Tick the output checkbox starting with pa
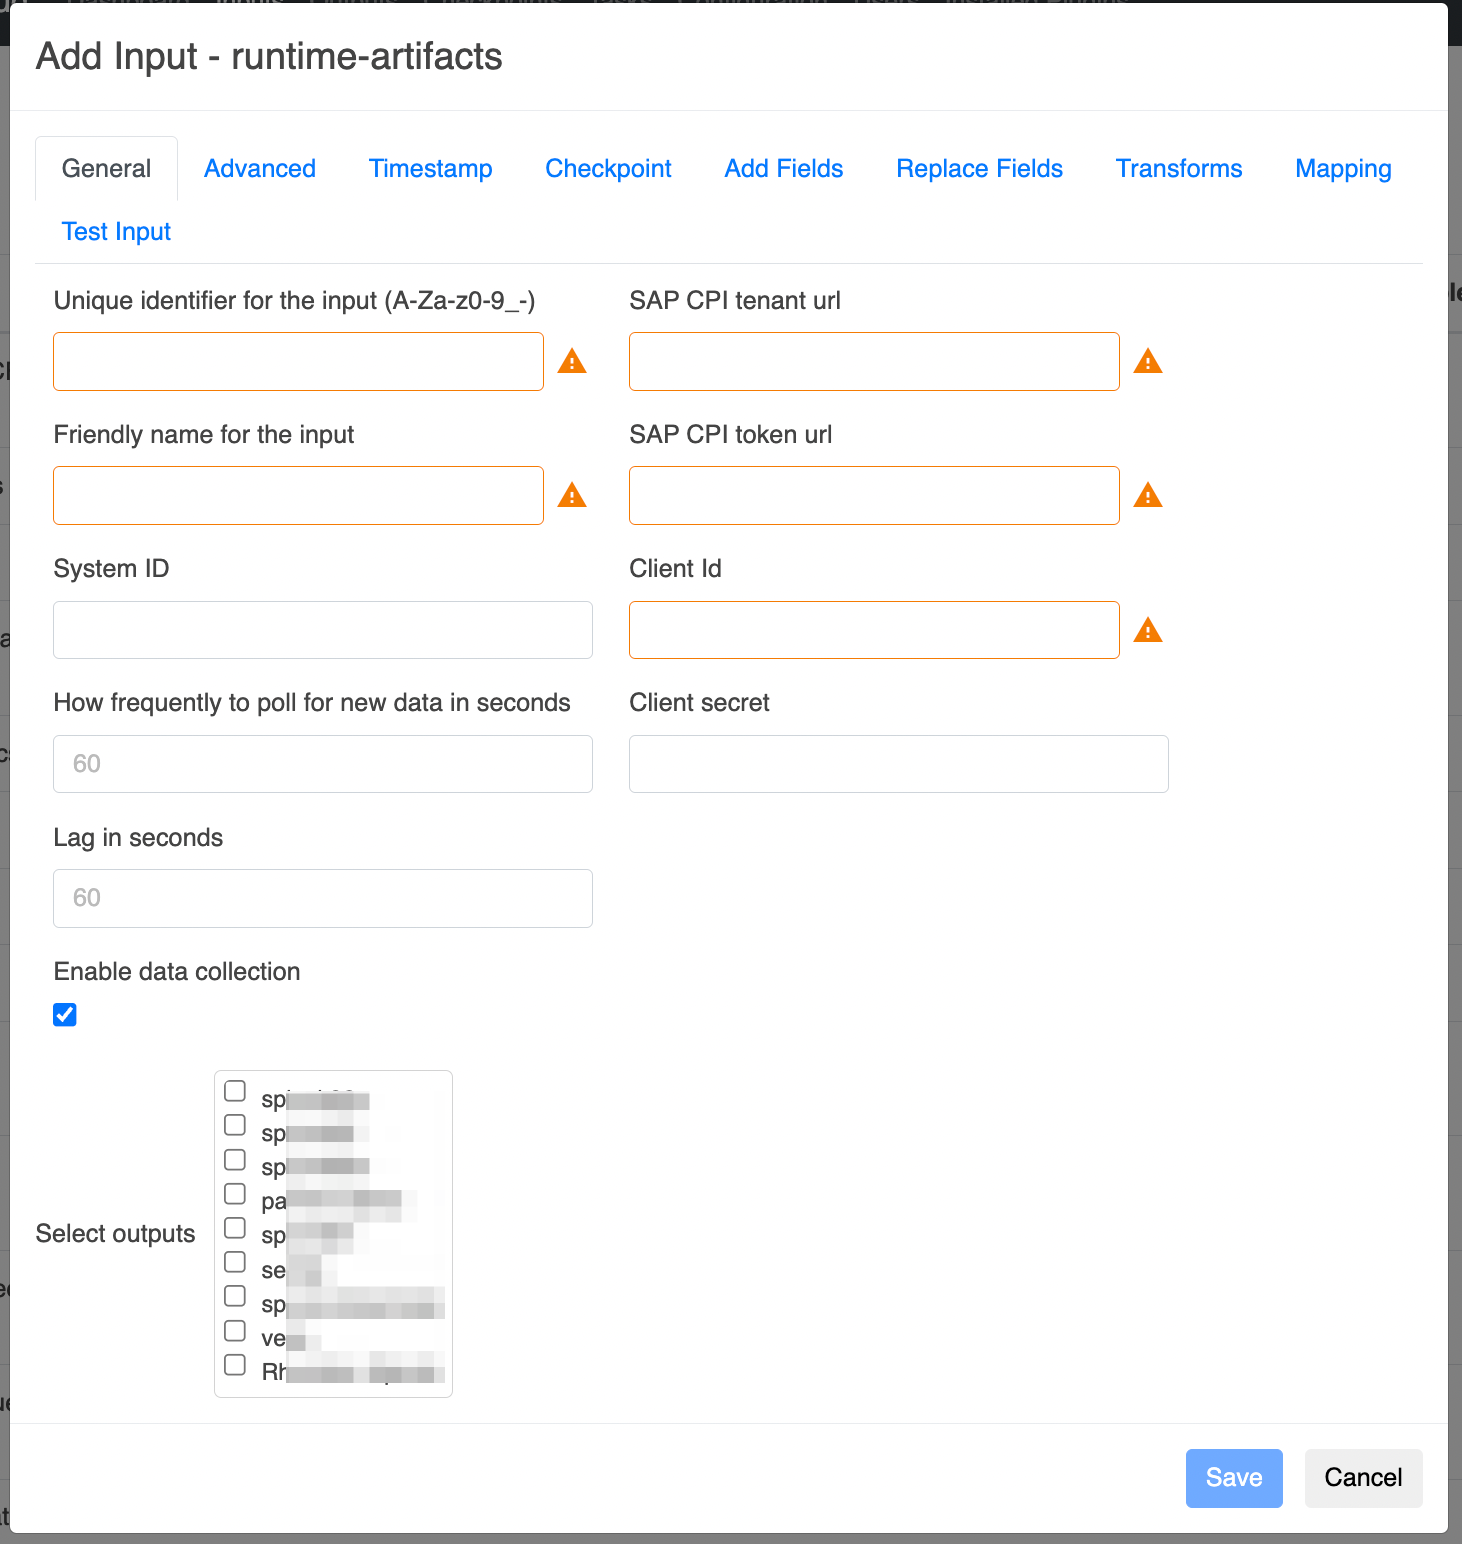This screenshot has height=1544, width=1462. point(235,1194)
